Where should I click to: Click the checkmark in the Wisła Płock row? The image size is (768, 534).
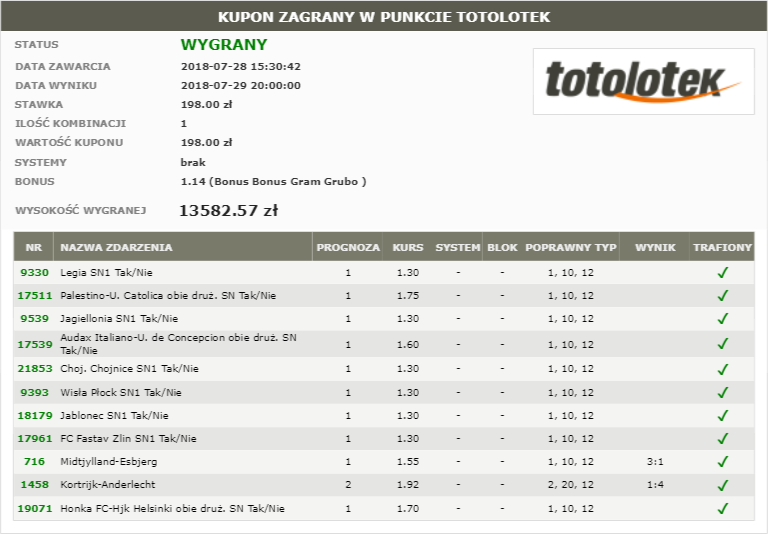point(722,392)
